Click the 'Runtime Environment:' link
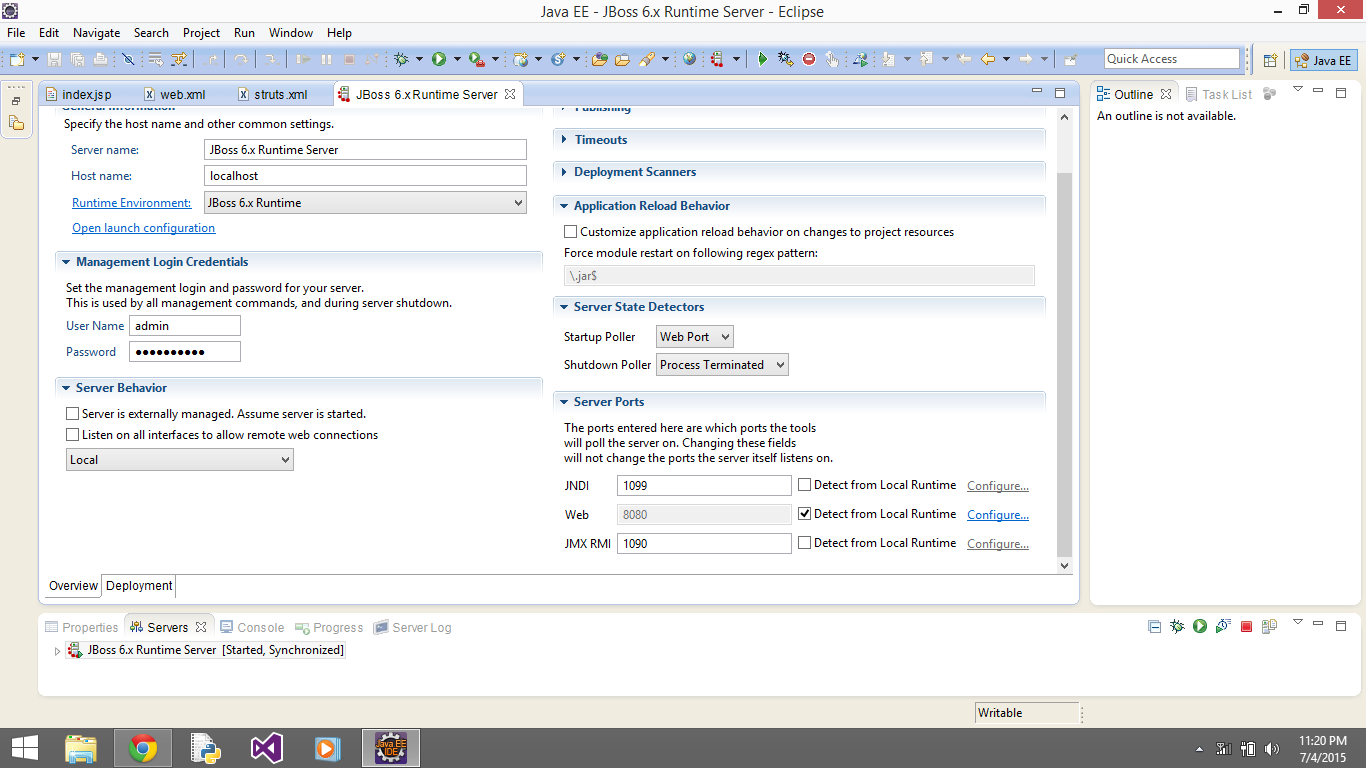 pyautogui.click(x=131, y=203)
